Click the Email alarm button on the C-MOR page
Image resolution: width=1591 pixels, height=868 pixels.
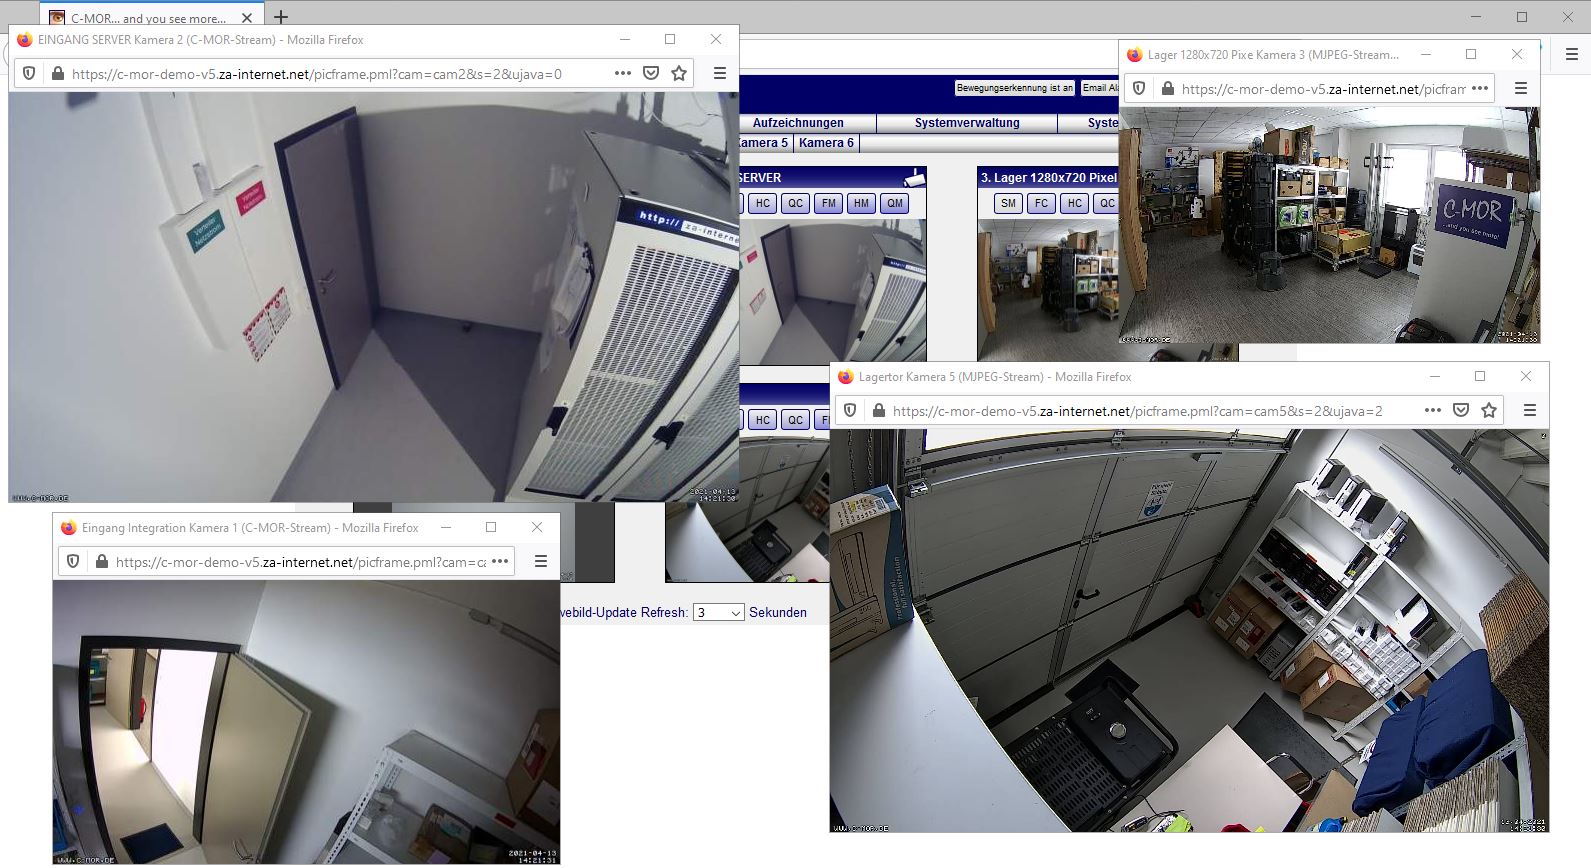1100,88
